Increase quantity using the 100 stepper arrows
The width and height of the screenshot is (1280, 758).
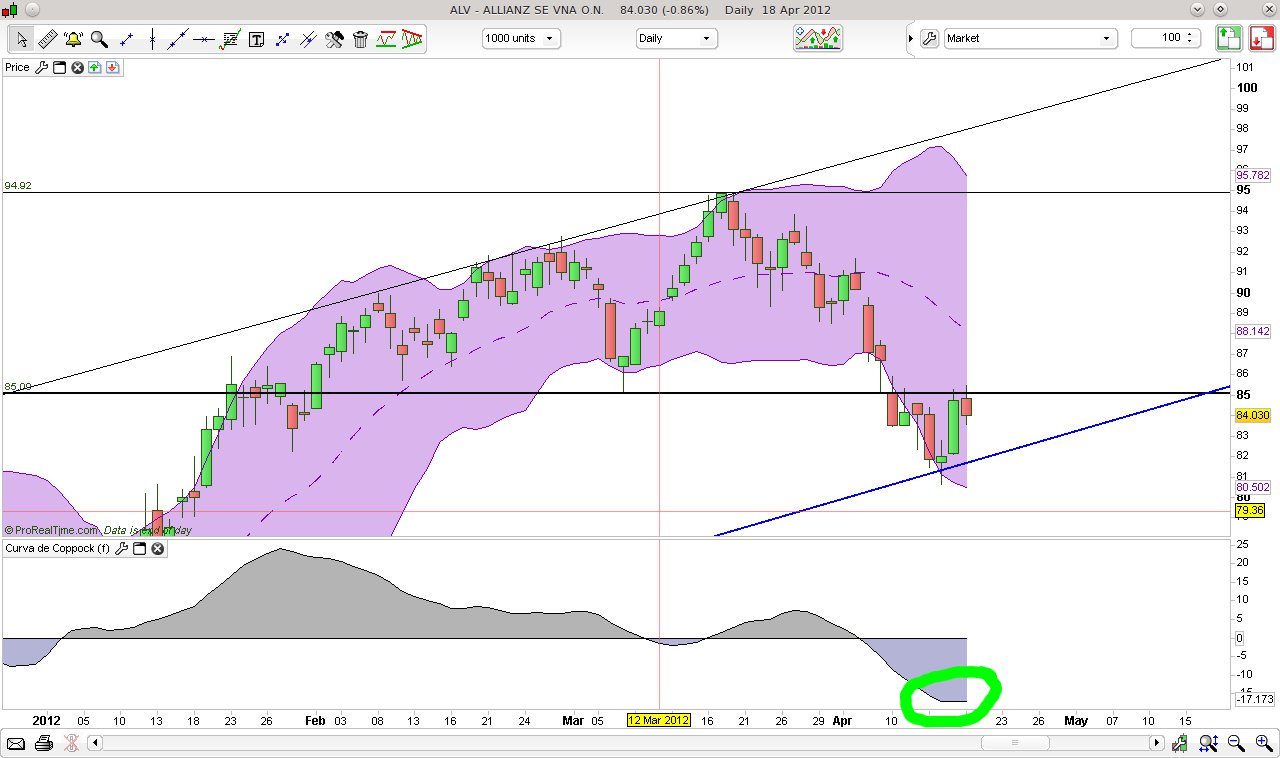(x=1190, y=32)
